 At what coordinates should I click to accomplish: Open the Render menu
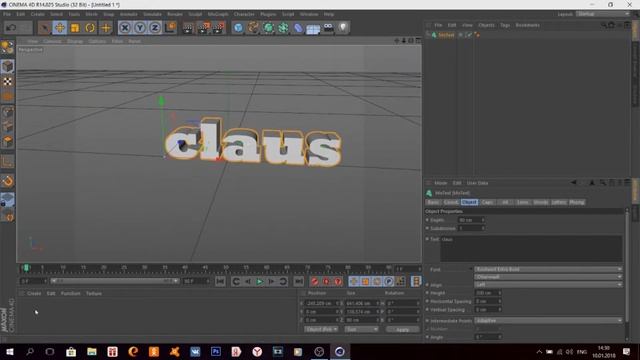point(175,14)
